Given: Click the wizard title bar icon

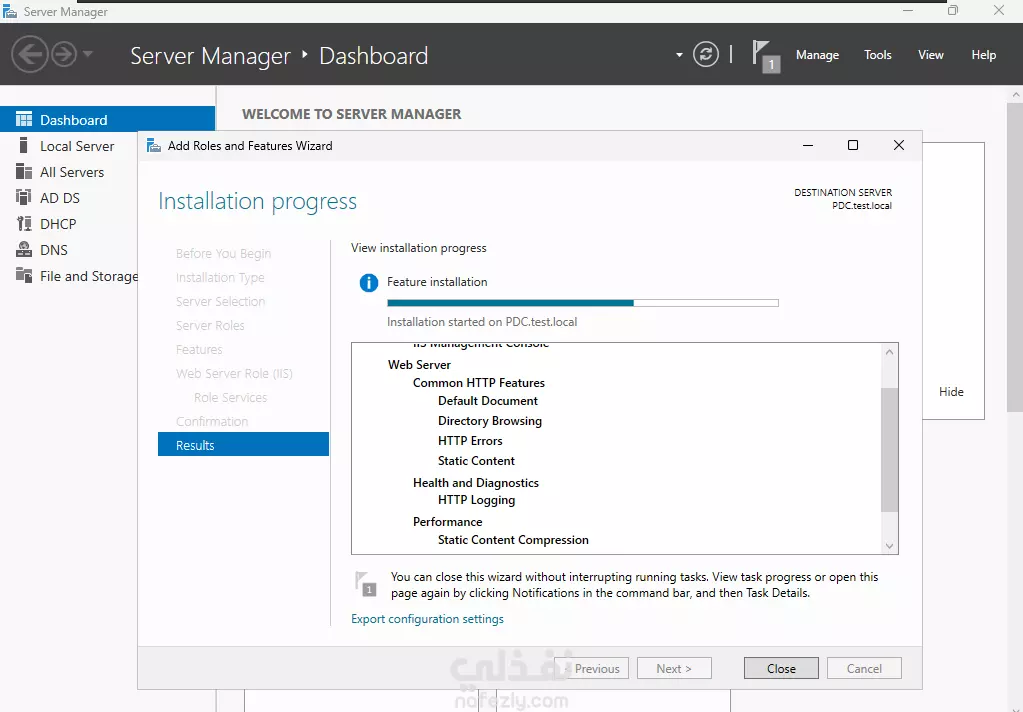Looking at the screenshot, I should 154,145.
